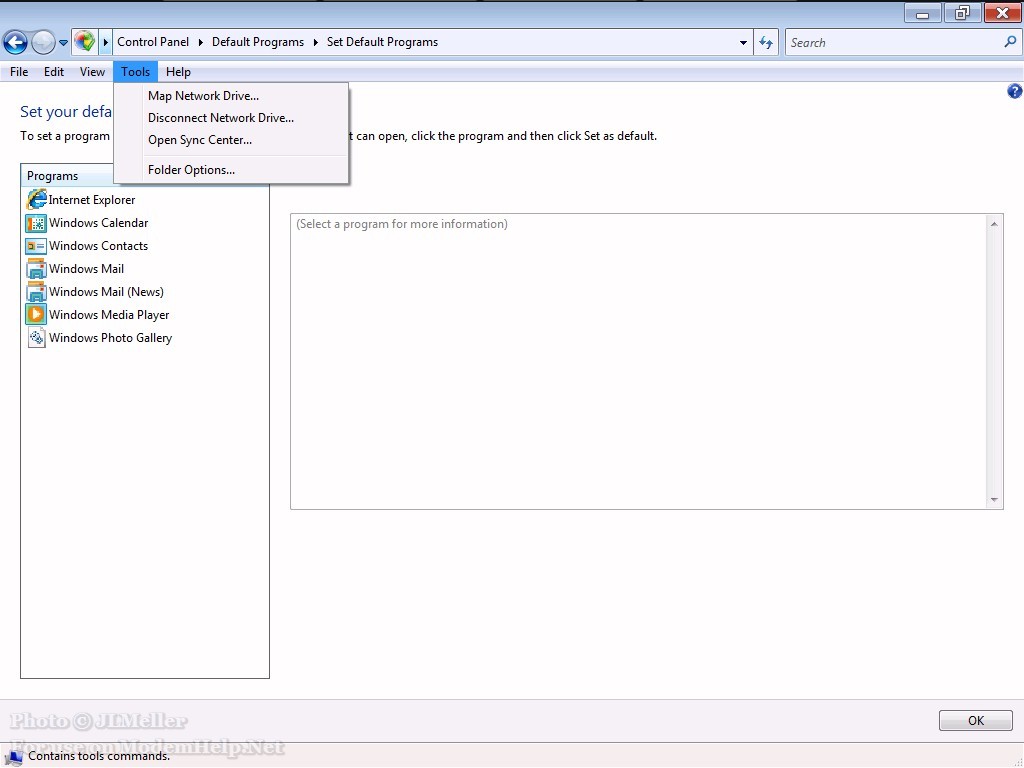1024x768 pixels.
Task: Click the Windows Mail icon
Action: click(36, 269)
